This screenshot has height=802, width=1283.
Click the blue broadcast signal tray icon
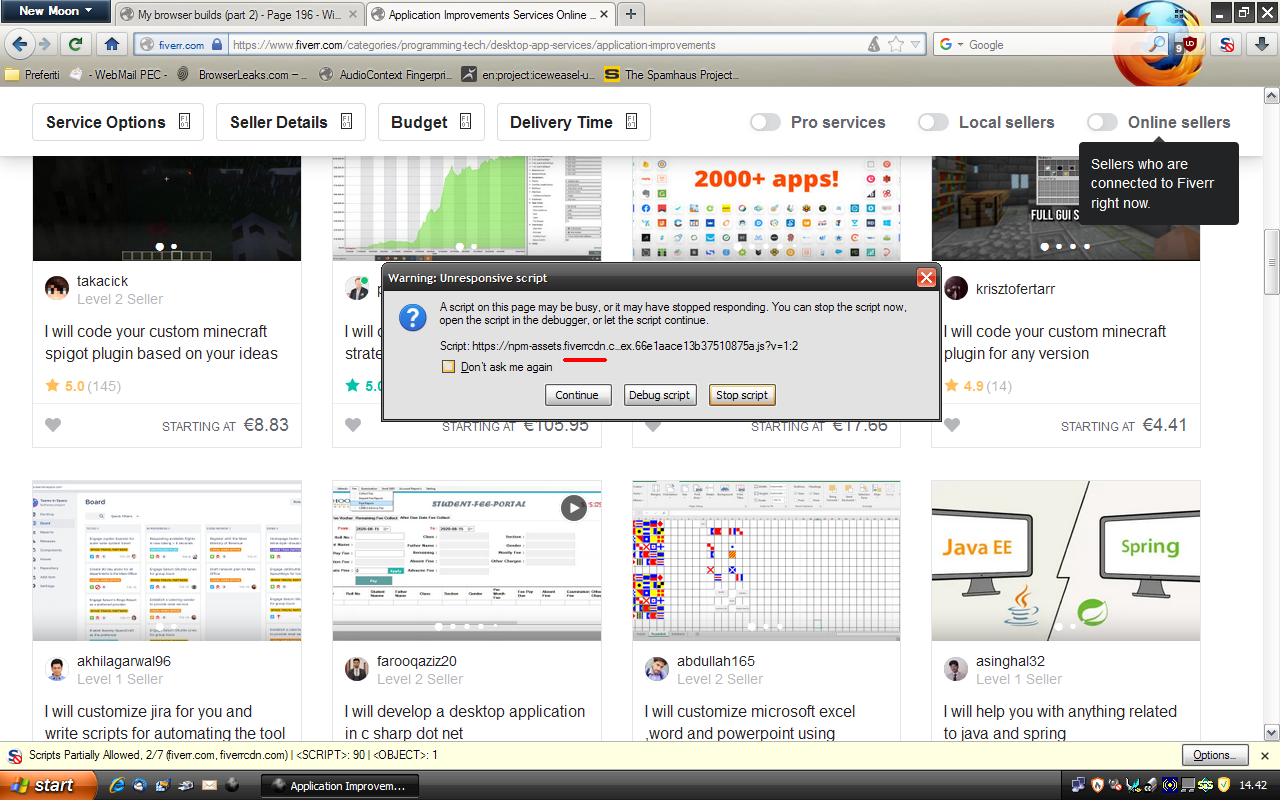1169,785
